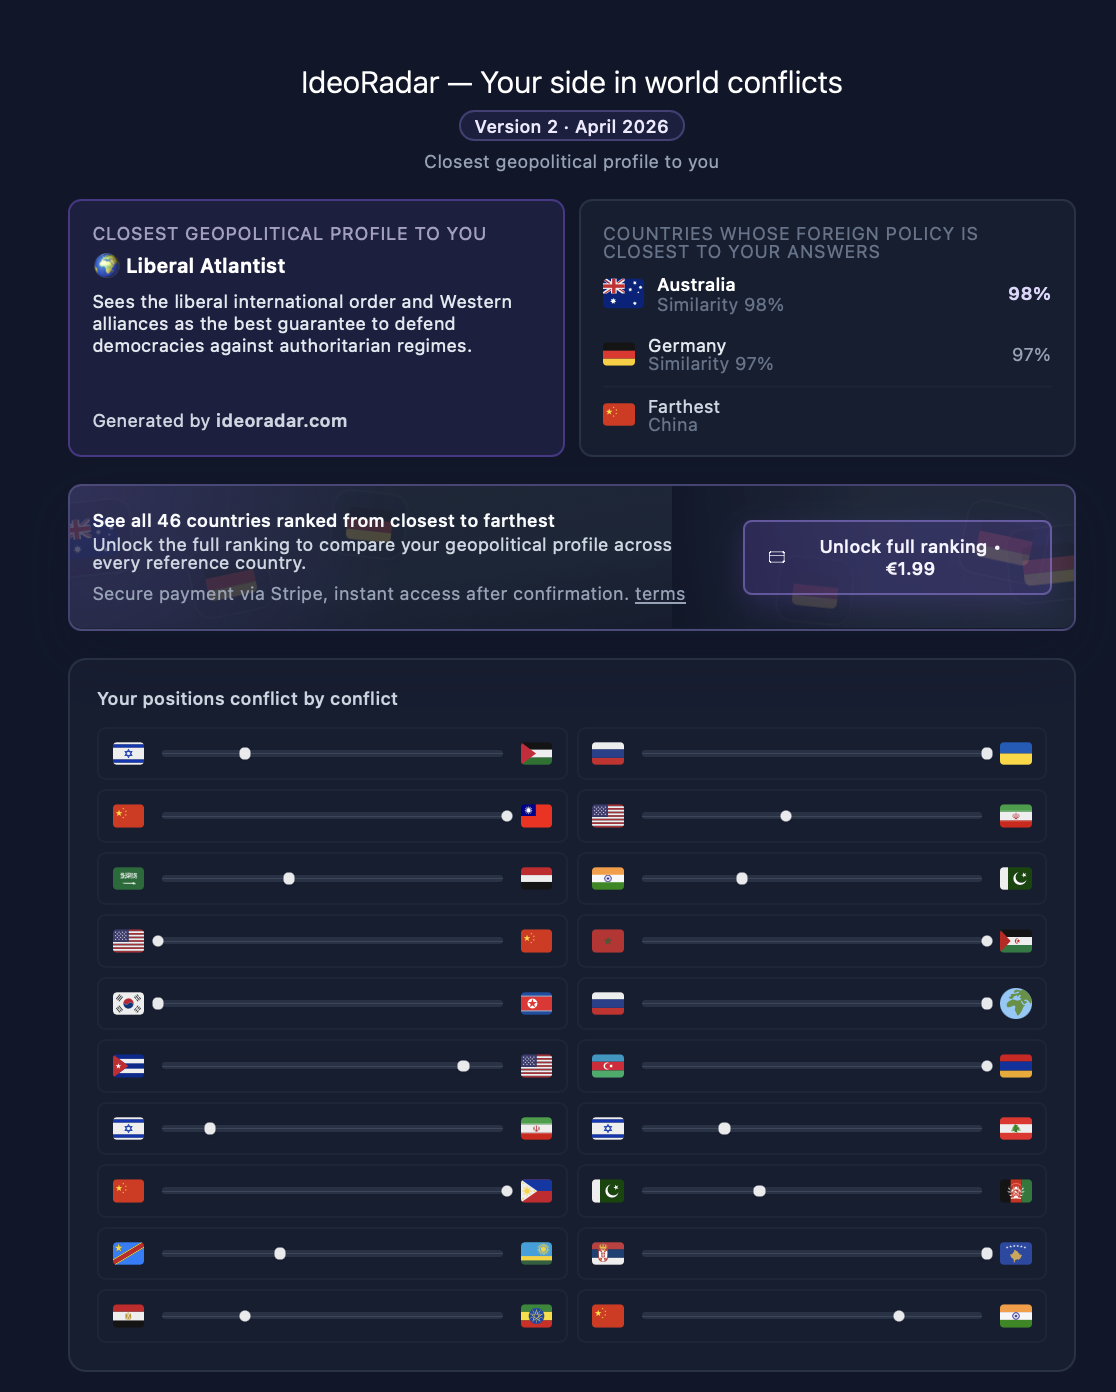Click the USA–Iran slider handle

point(786,816)
